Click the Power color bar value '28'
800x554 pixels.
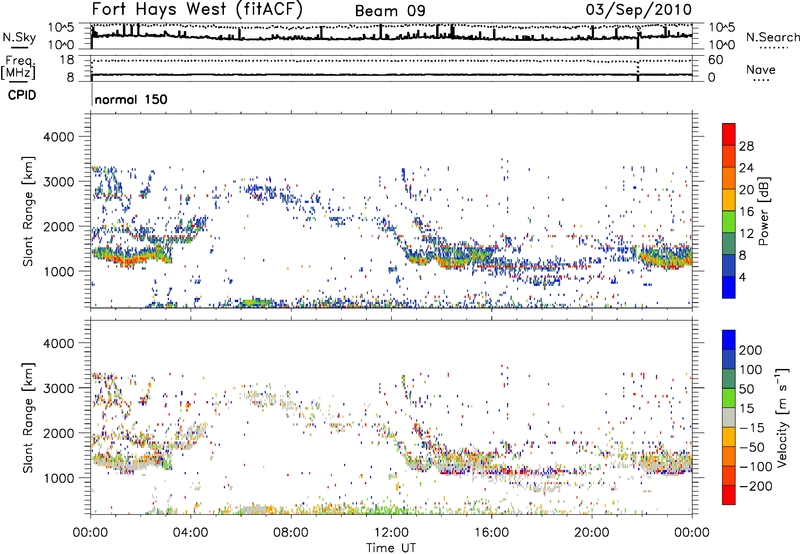coord(746,146)
